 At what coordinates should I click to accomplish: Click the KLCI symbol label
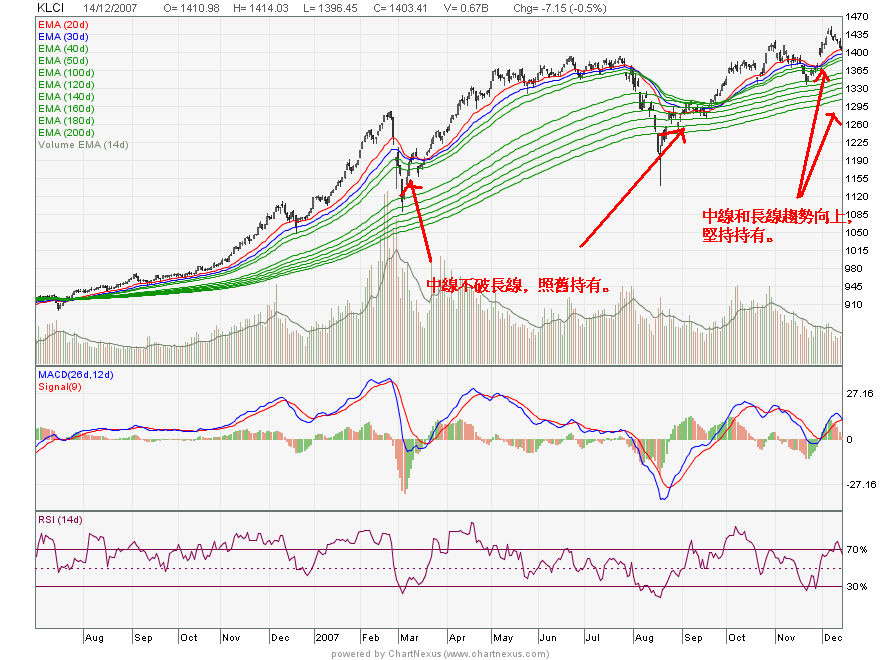coord(50,7)
